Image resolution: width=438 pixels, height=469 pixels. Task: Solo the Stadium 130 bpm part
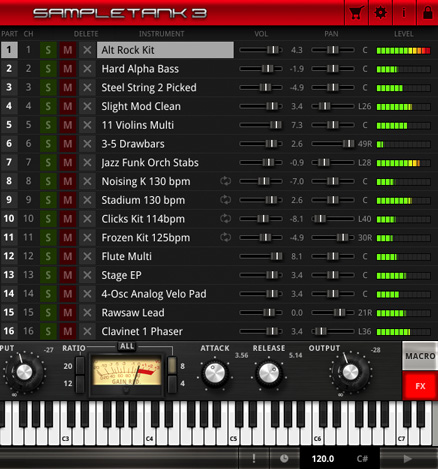coord(48,200)
